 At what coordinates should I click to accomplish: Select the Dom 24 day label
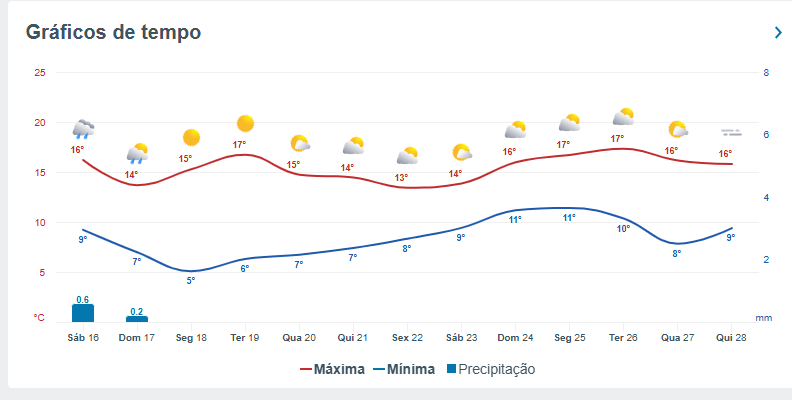[515, 338]
